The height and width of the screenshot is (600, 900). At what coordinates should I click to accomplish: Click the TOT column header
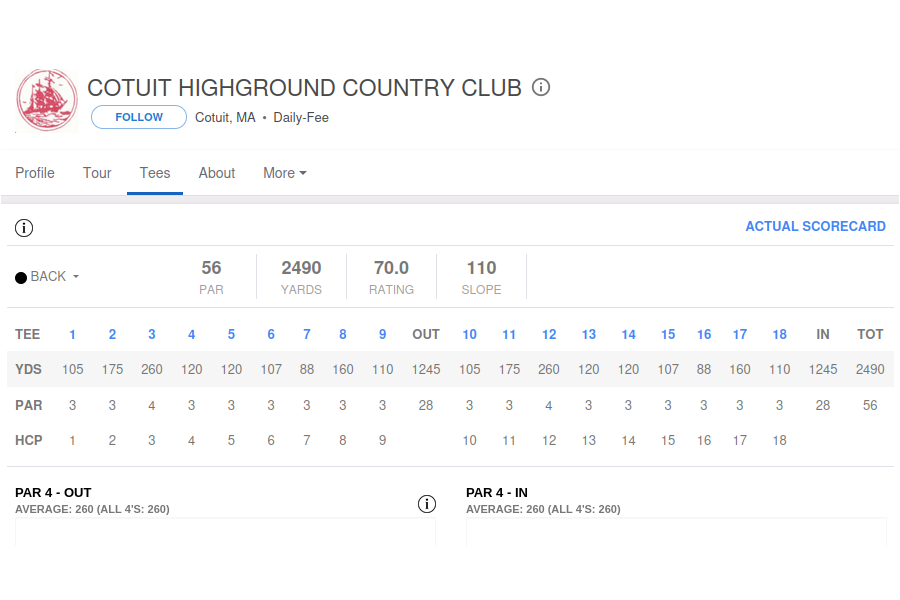pos(870,335)
